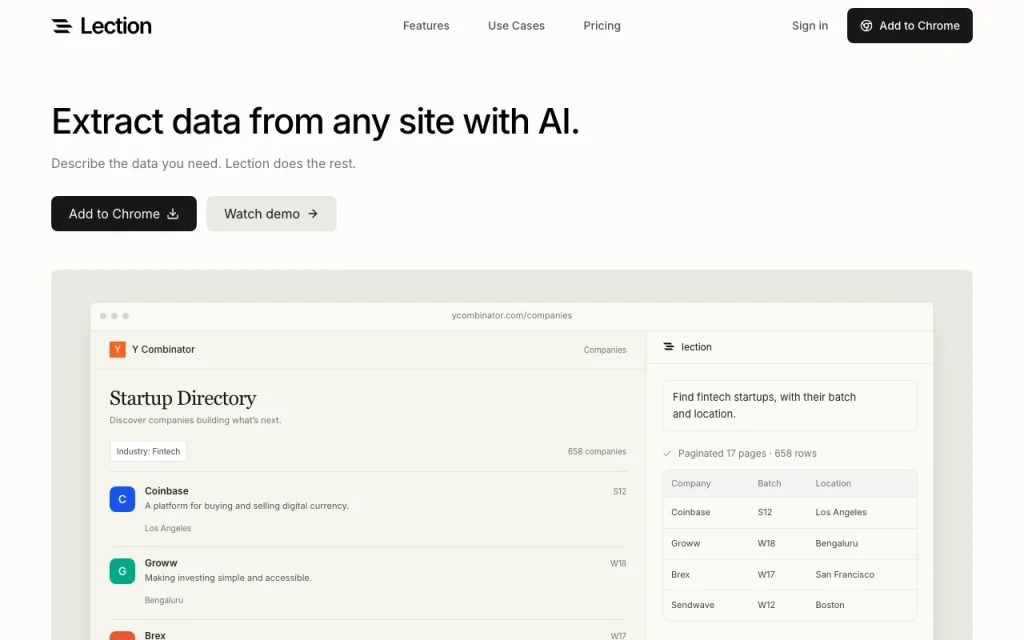Click the W12 batch cell
The width and height of the screenshot is (1024, 640).
tap(766, 605)
